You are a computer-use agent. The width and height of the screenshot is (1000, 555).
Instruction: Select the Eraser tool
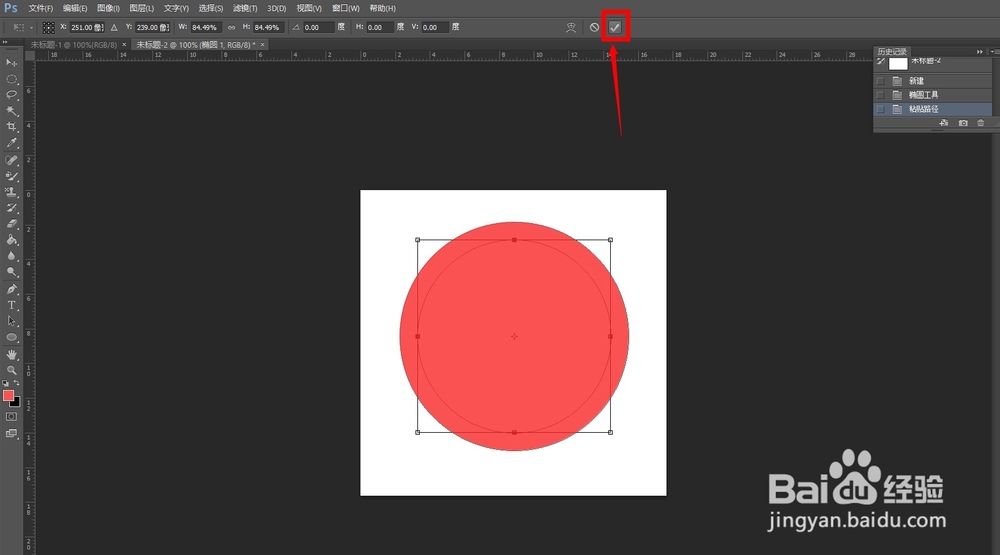tap(11, 224)
